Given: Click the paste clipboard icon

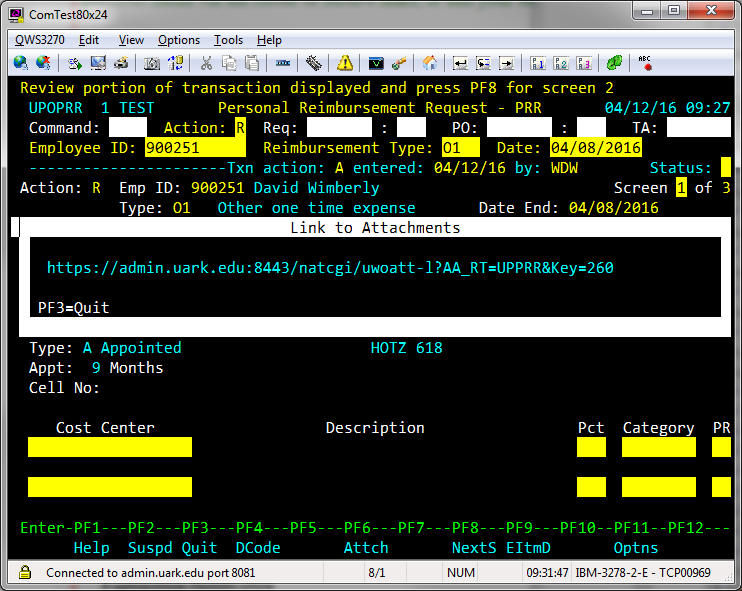Looking at the screenshot, I should click(252, 62).
